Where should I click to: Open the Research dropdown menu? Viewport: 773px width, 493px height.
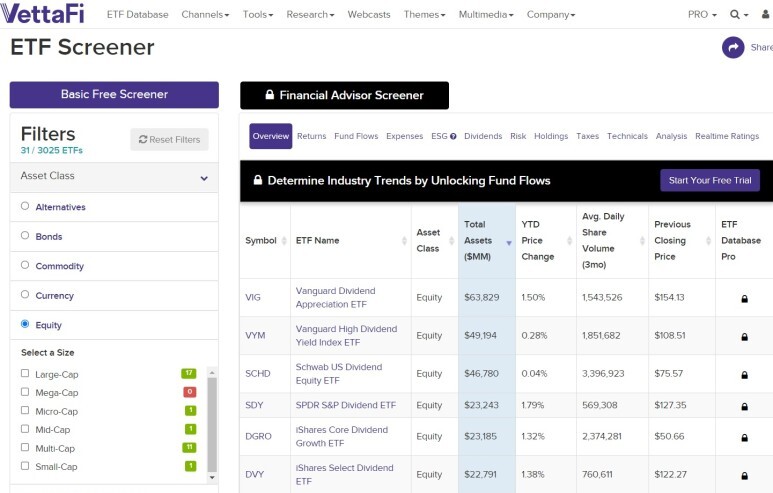310,15
